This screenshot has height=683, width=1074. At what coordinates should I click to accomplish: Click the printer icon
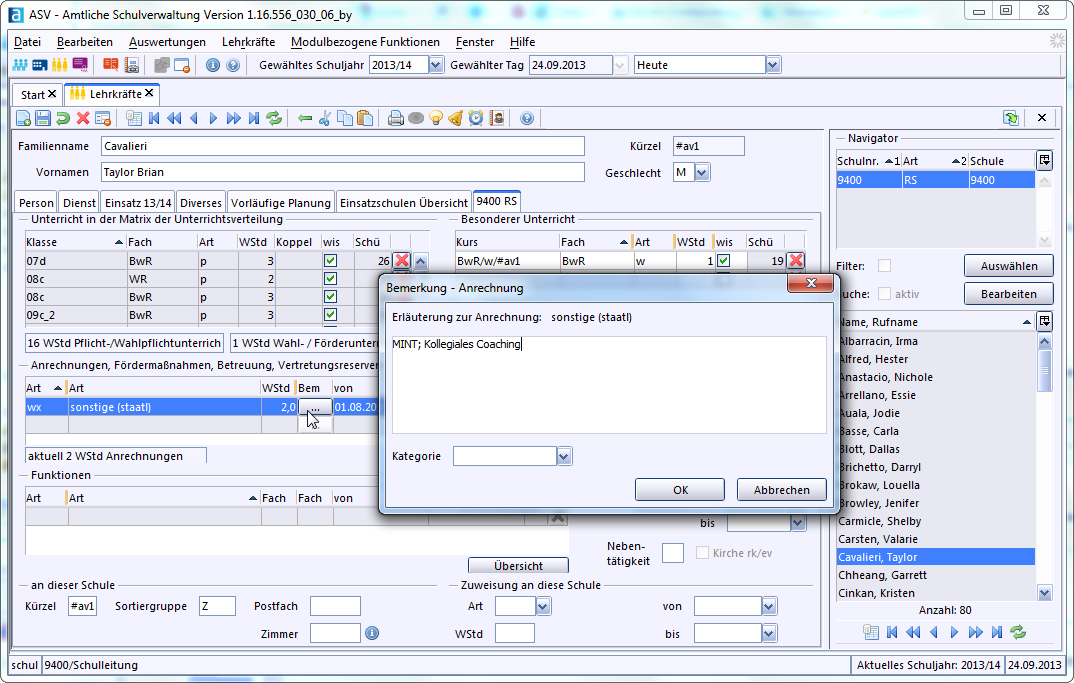click(x=395, y=119)
